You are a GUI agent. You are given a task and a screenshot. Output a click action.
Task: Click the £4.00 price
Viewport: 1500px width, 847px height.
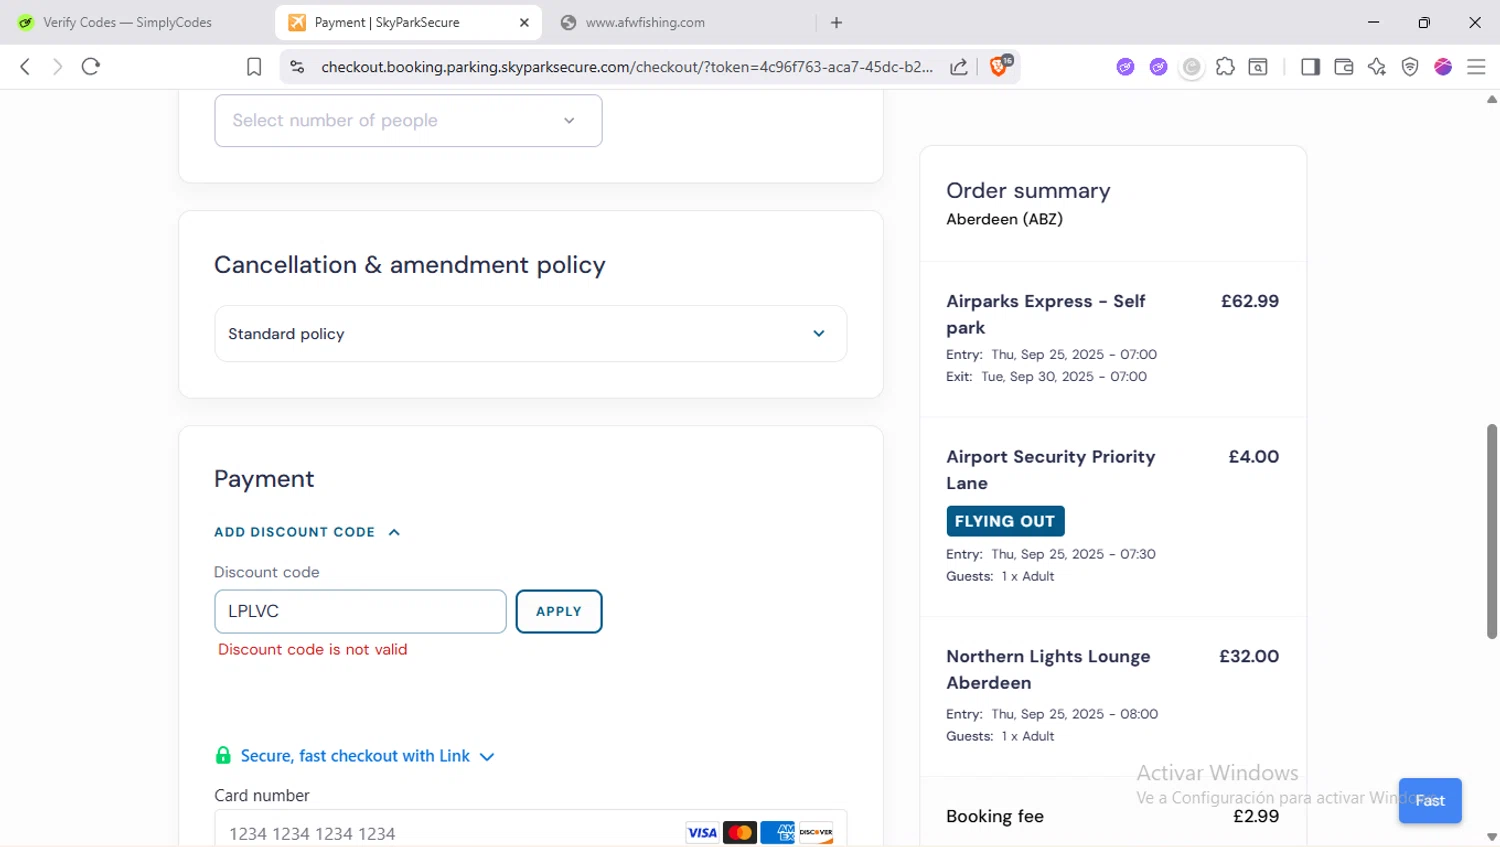[1254, 456]
